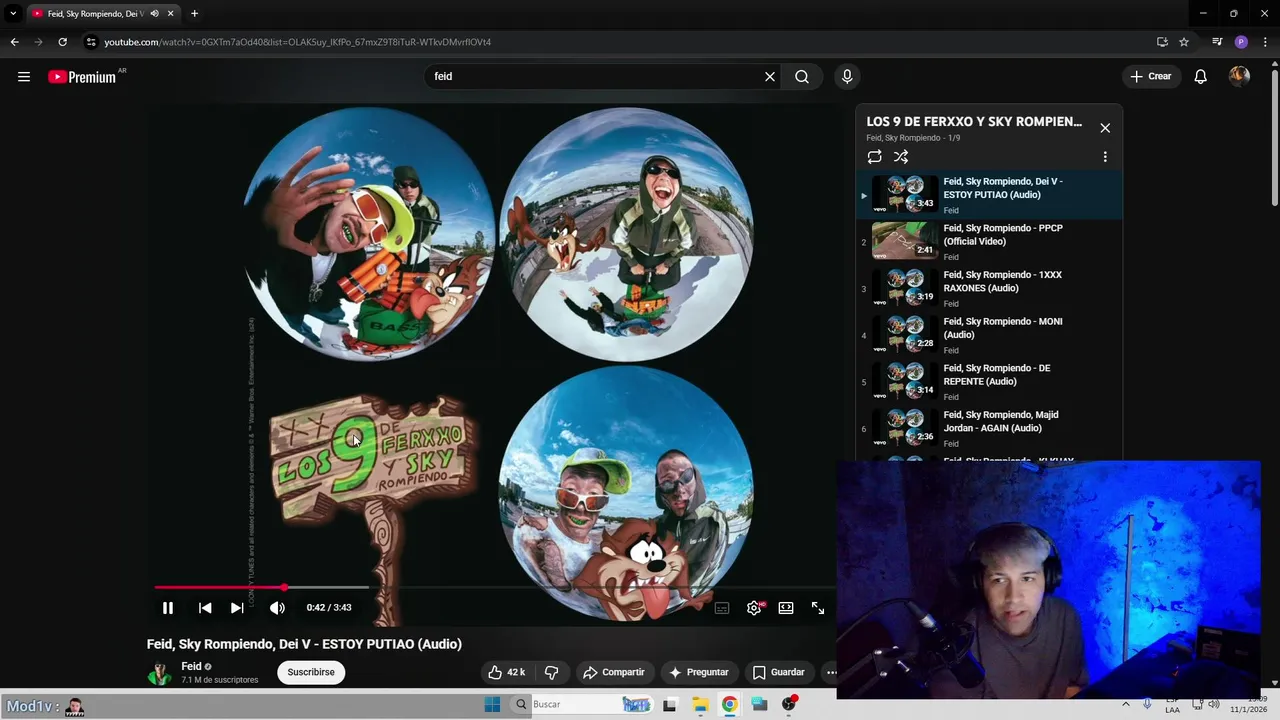
Task: Click the browser address bar URL
Action: click(297, 42)
